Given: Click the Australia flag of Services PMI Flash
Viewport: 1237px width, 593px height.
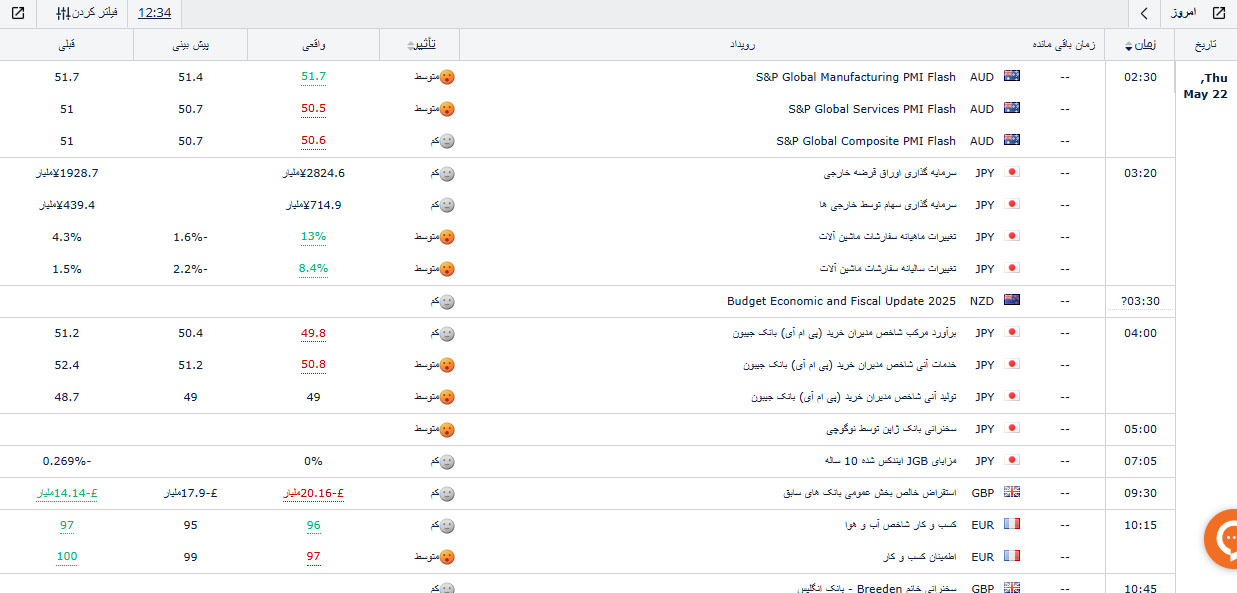Looking at the screenshot, I should pyautogui.click(x=1011, y=109).
